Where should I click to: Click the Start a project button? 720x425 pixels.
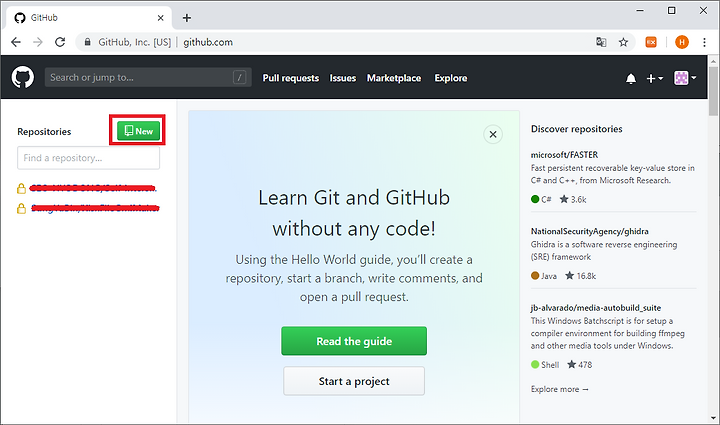click(x=354, y=381)
